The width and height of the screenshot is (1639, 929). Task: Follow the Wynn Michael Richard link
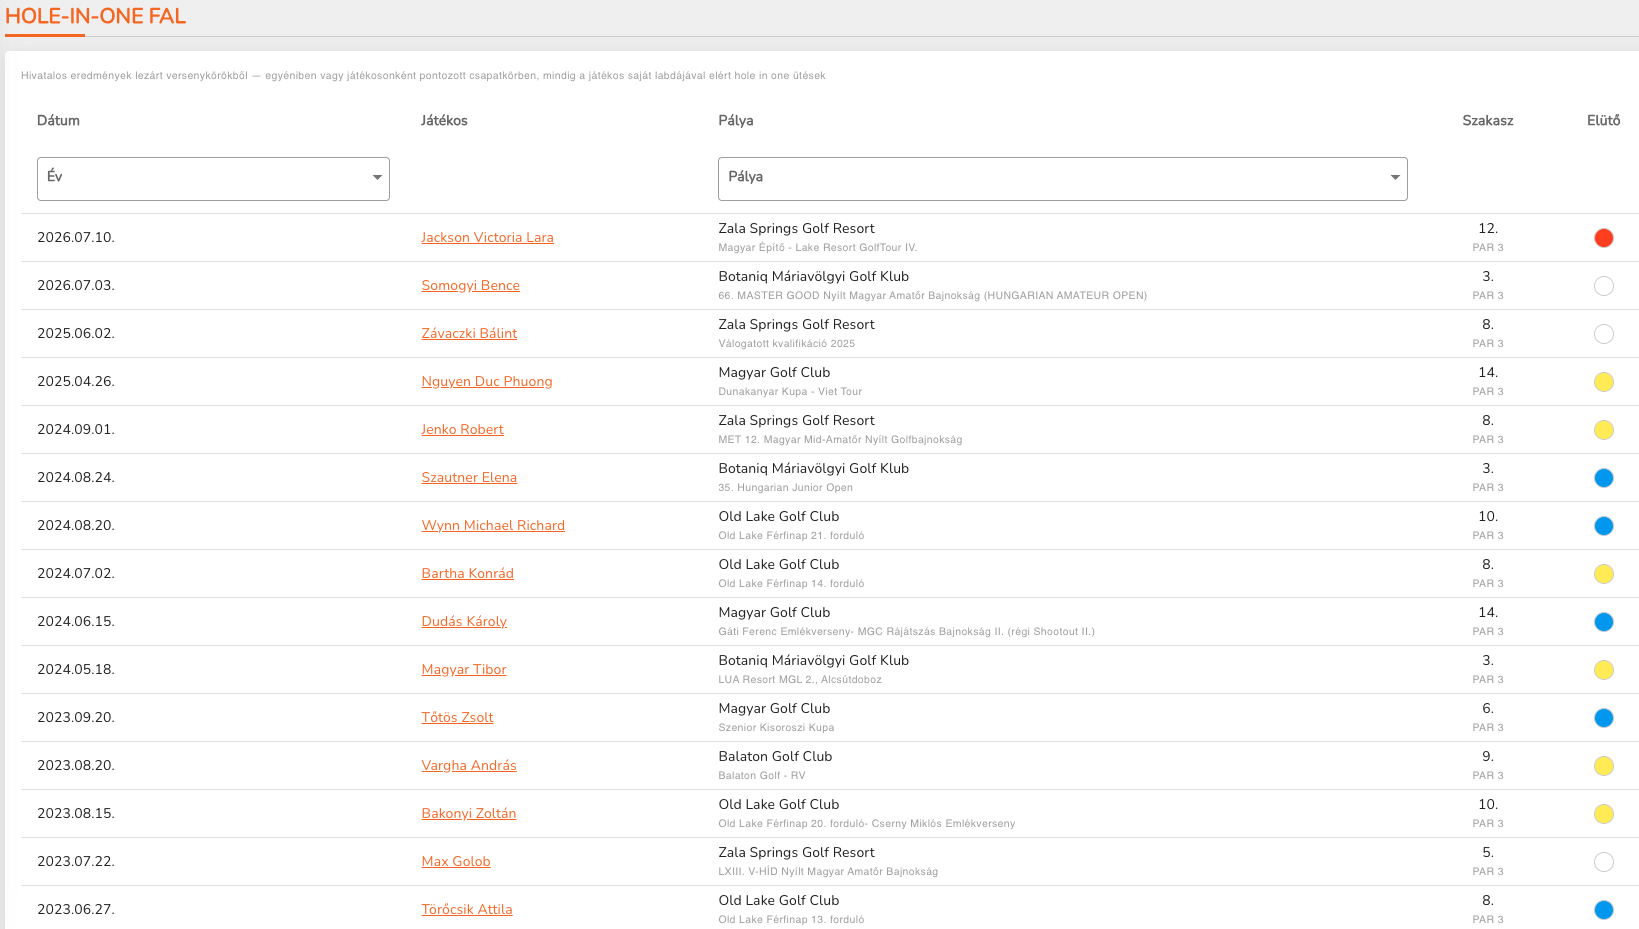pos(493,525)
